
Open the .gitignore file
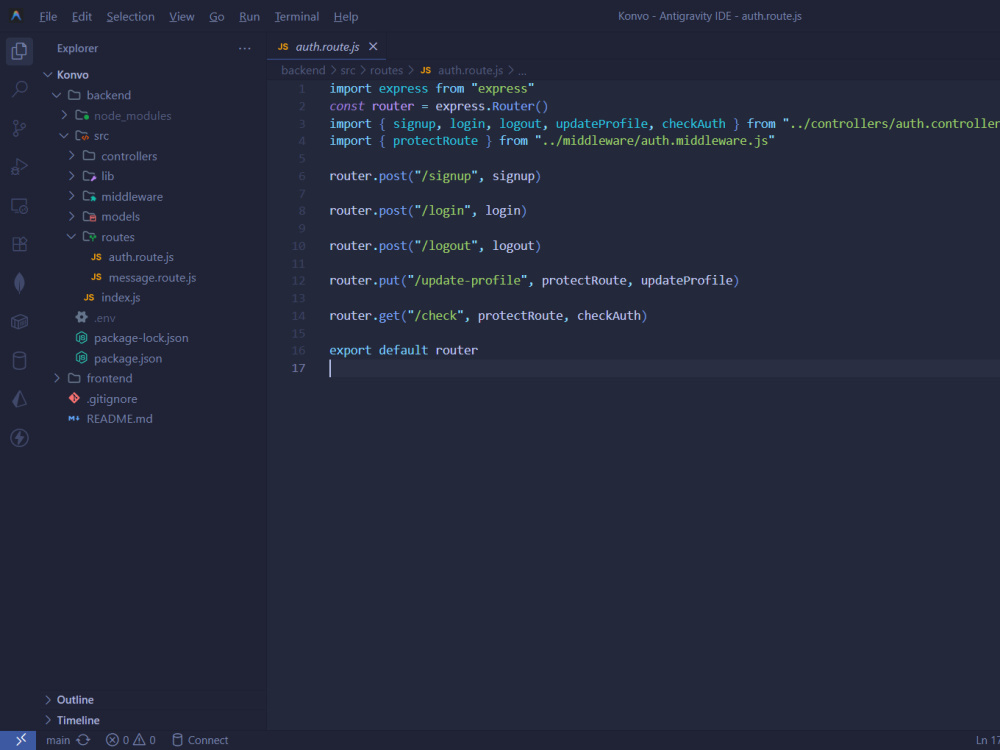click(x=112, y=399)
